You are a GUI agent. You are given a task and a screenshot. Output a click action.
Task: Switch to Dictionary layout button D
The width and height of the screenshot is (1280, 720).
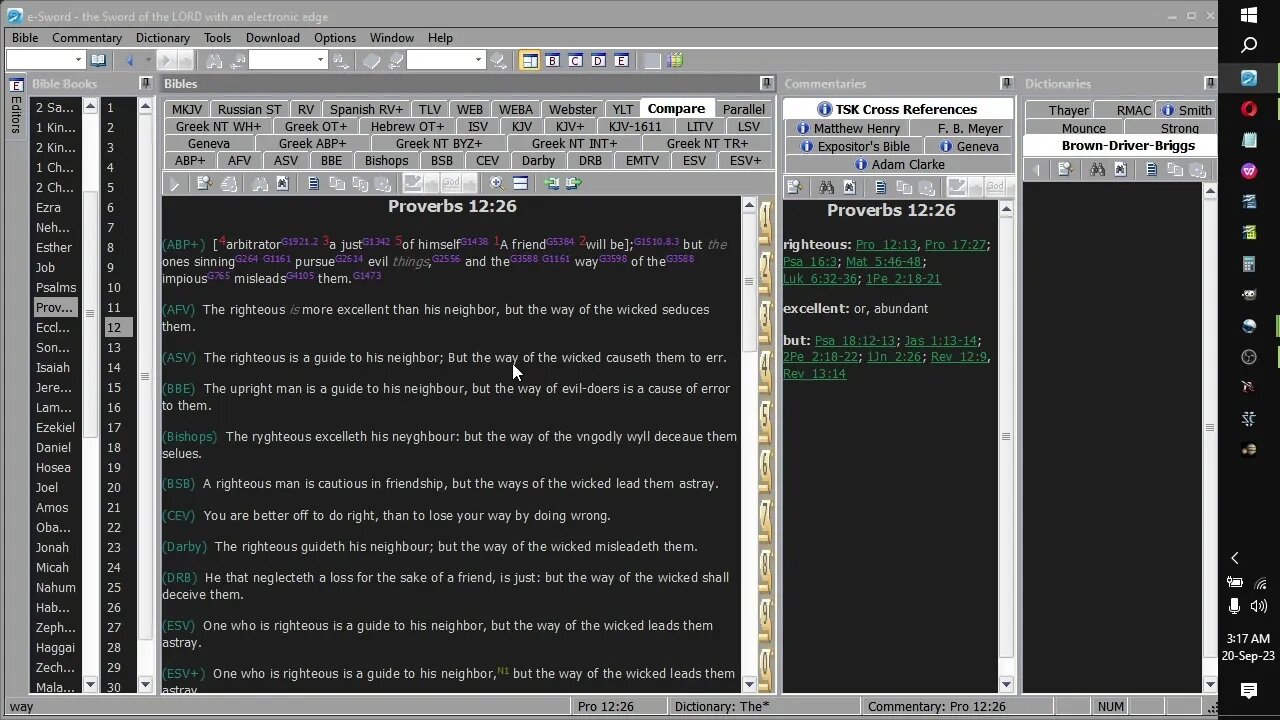click(x=598, y=60)
